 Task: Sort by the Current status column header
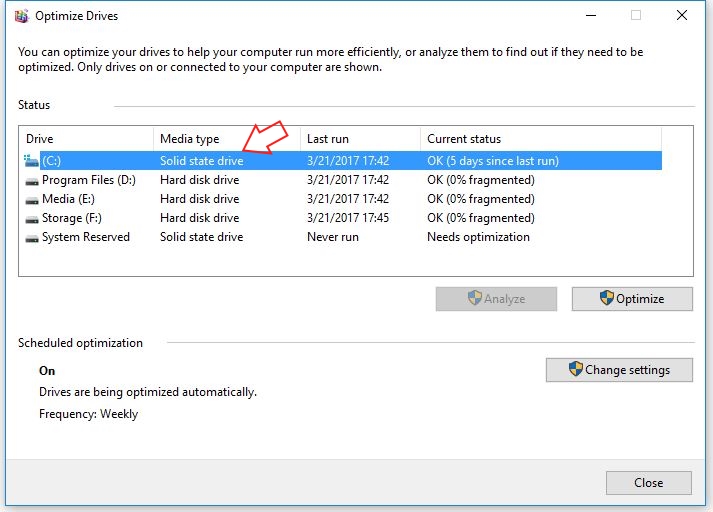pos(541,139)
